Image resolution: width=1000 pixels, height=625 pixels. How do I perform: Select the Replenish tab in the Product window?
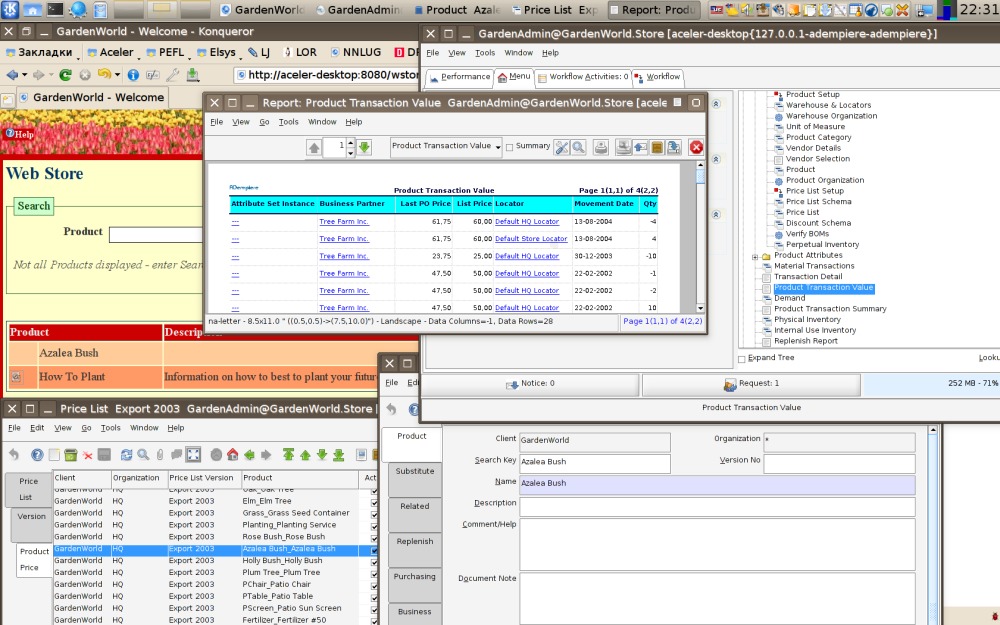(415, 550)
